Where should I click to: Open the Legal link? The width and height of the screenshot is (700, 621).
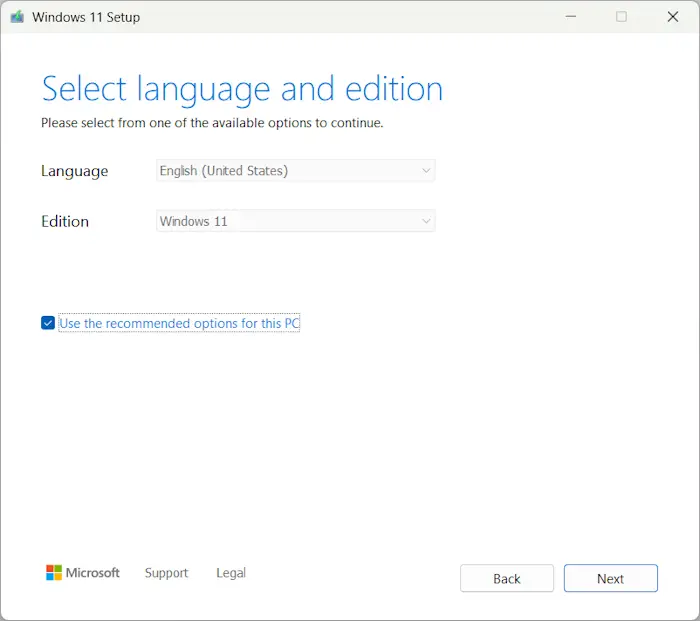[x=231, y=573]
